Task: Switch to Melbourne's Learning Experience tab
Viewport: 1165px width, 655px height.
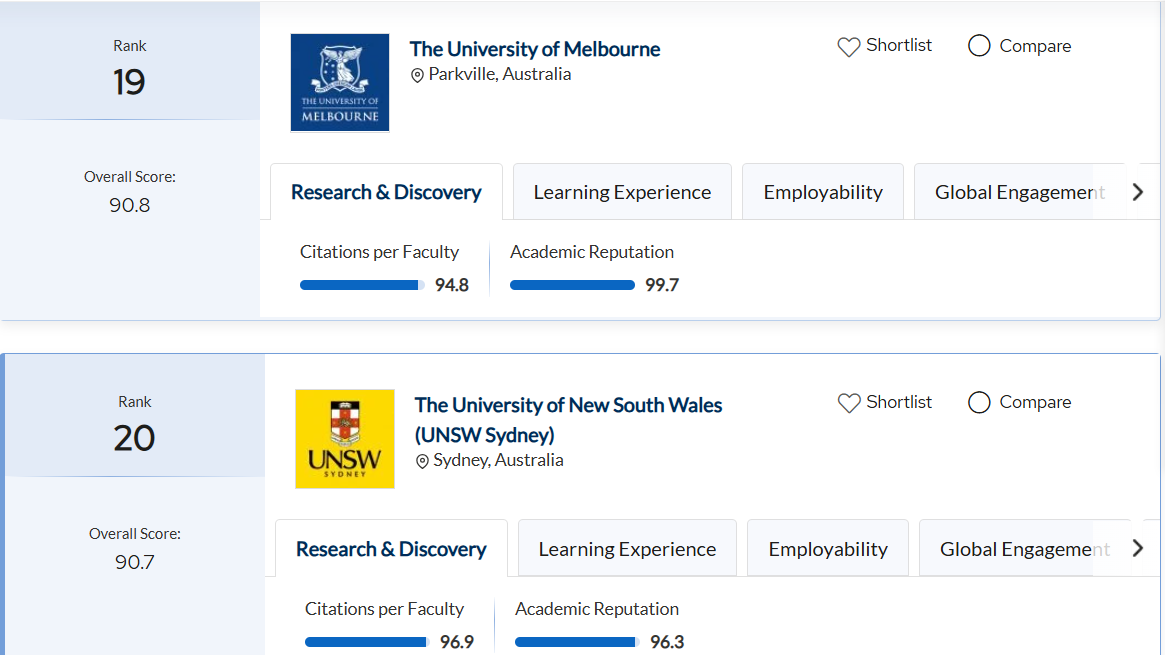Action: (623, 192)
